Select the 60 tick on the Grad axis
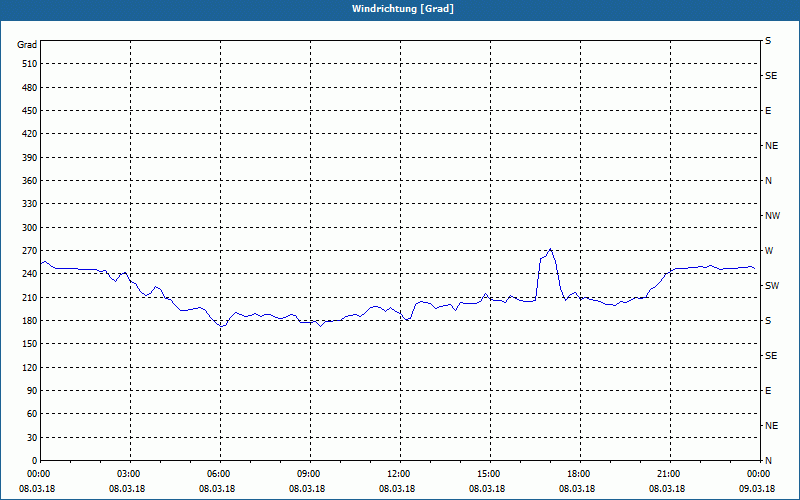 (x=32, y=414)
